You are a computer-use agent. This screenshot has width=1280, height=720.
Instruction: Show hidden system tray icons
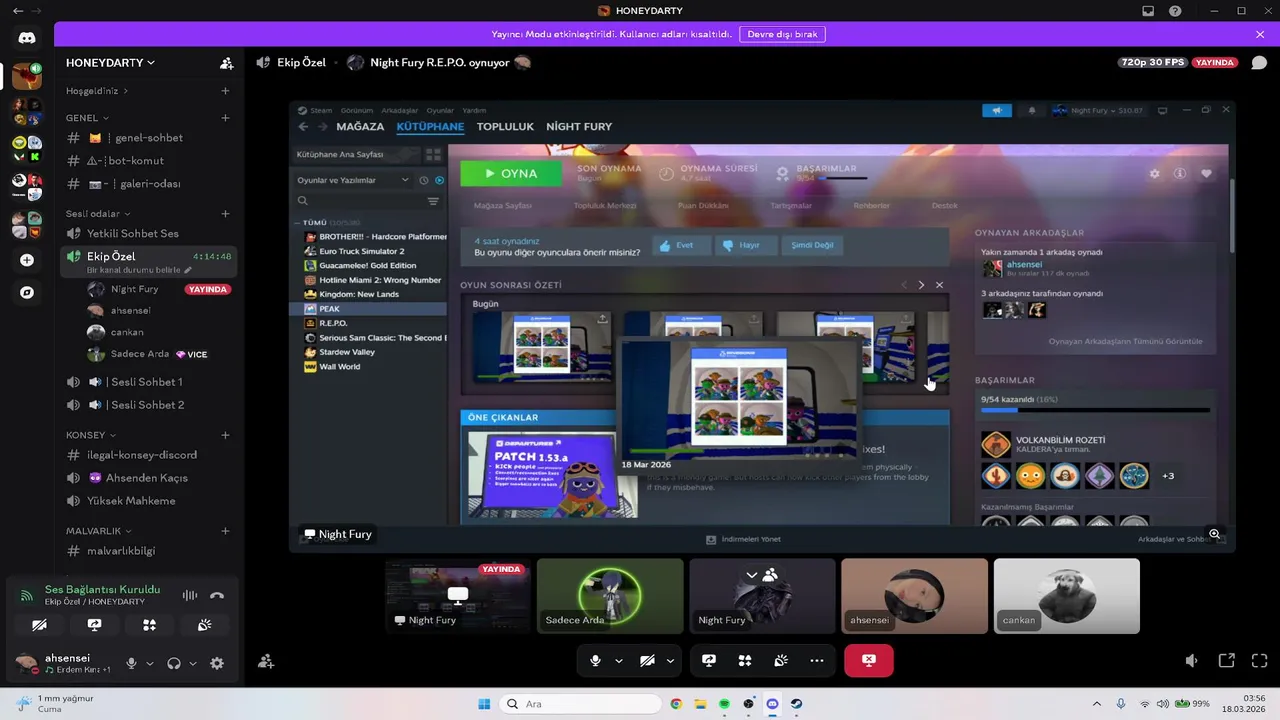point(1097,704)
